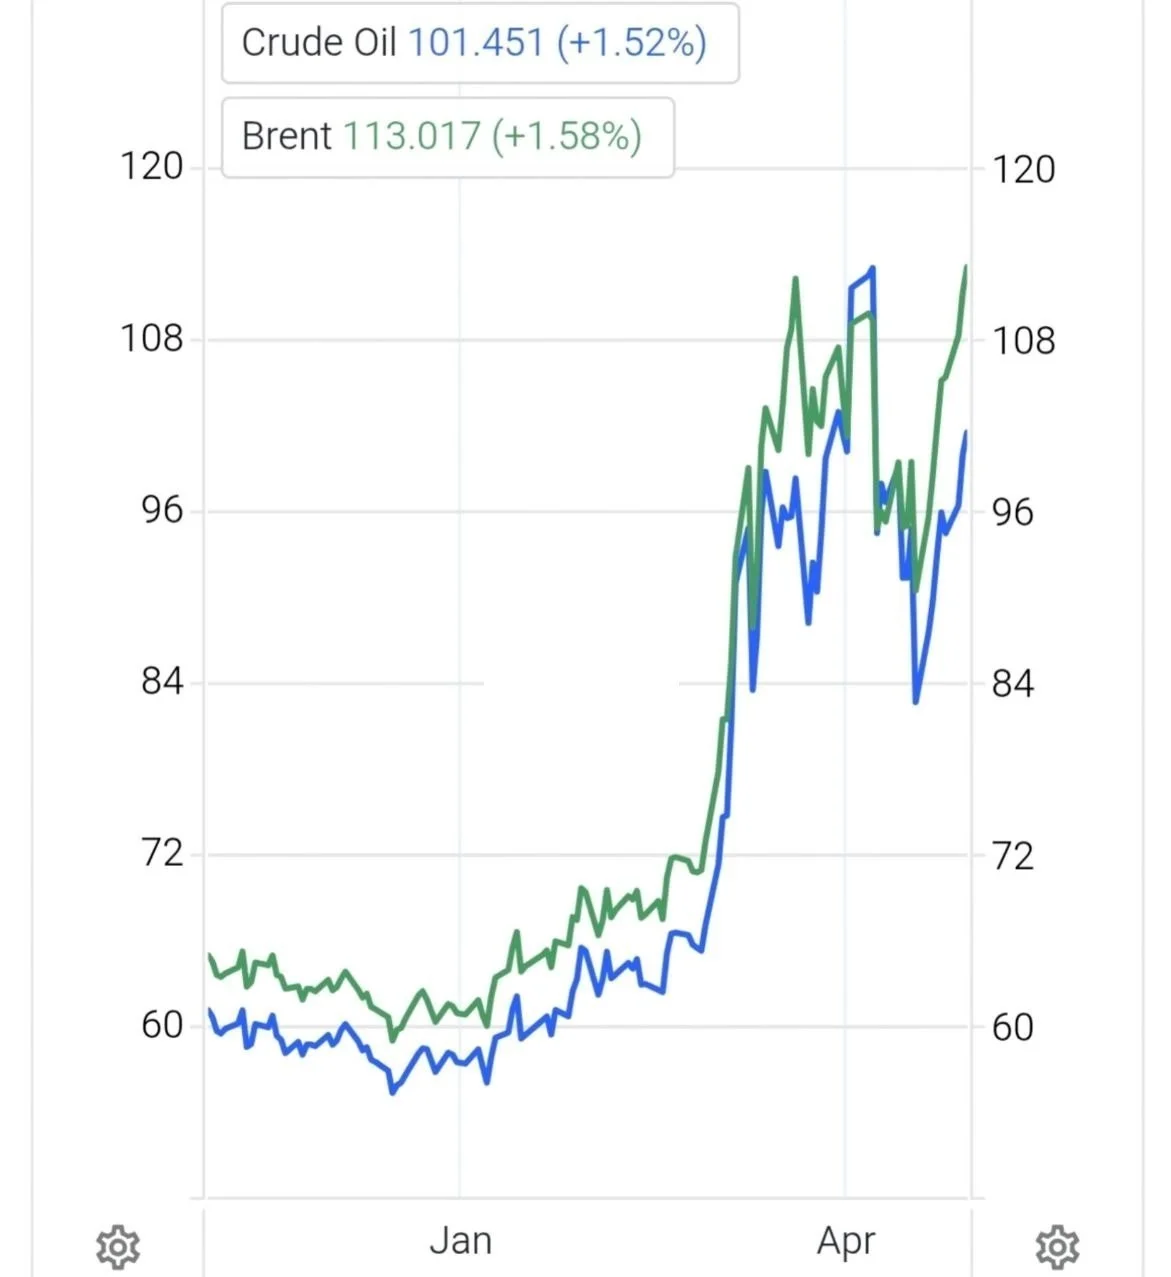Click the Crude Oil legend box
This screenshot has height=1277, width=1171.
479,43
